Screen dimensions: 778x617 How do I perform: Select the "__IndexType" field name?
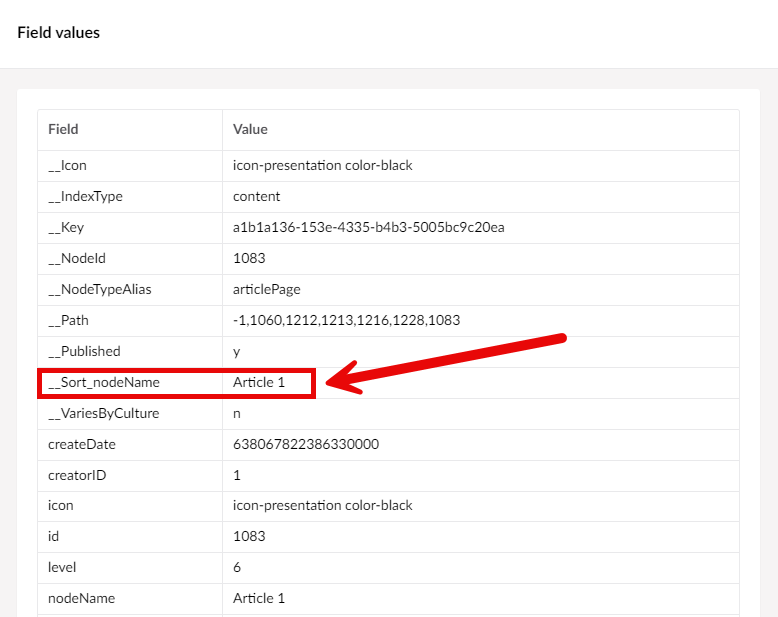pyautogui.click(x=85, y=196)
